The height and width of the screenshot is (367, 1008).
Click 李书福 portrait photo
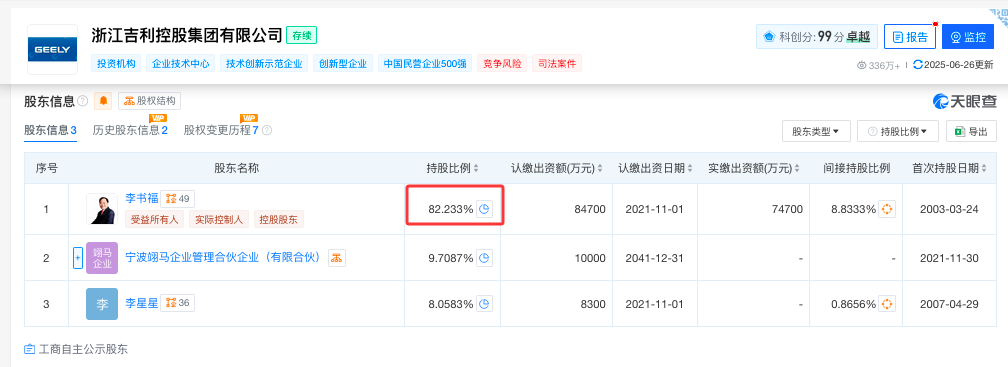[102, 209]
